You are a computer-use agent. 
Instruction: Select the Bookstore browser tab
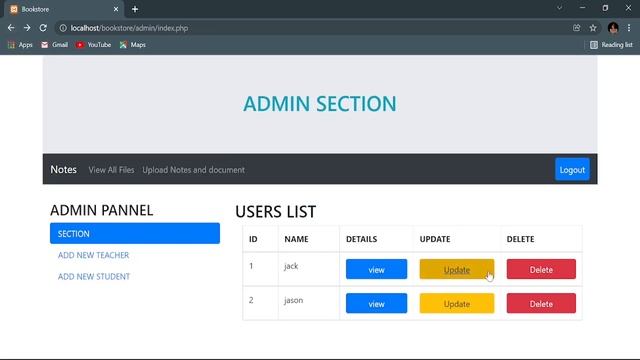pyautogui.click(x=64, y=9)
